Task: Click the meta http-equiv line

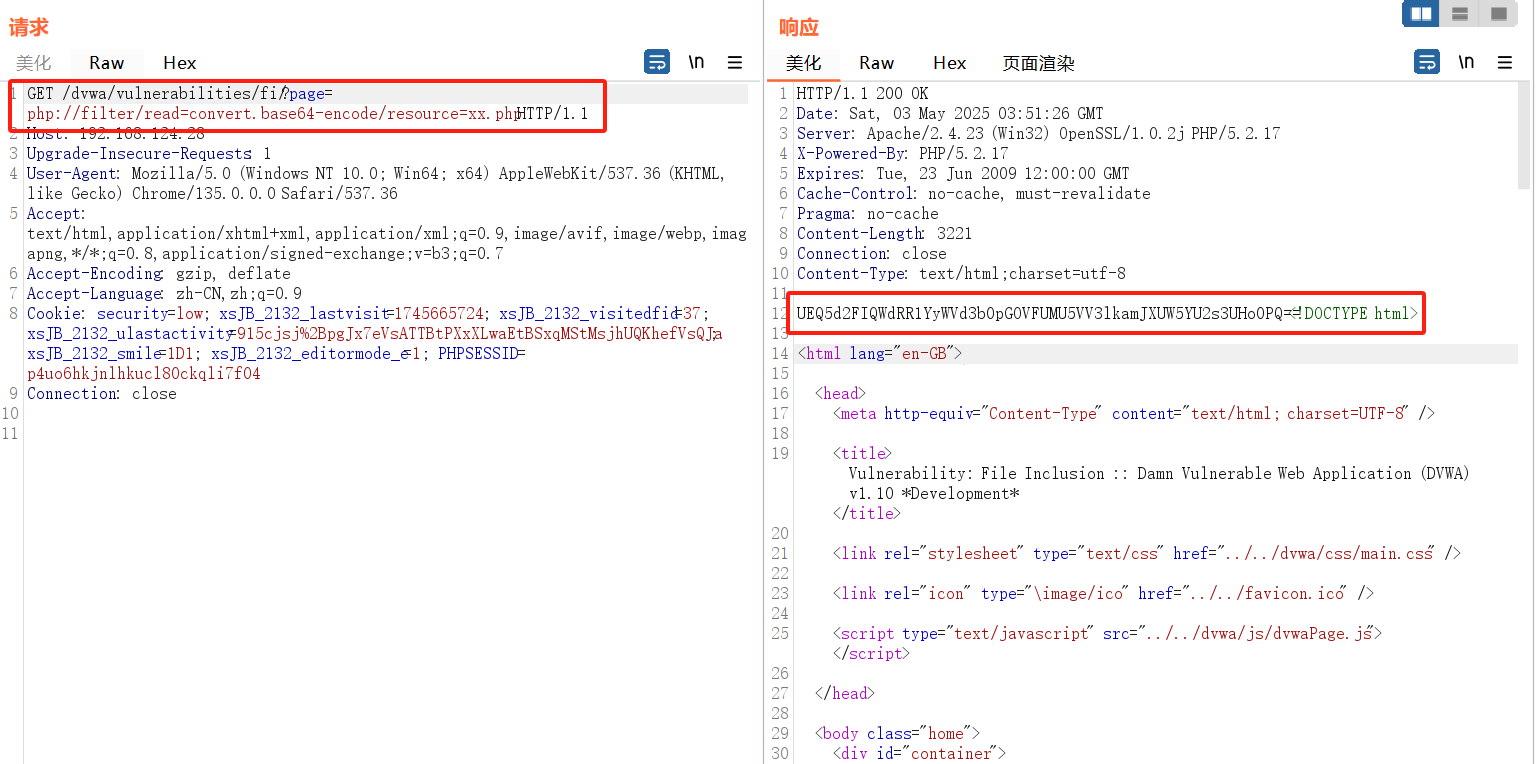Action: 1134,413
